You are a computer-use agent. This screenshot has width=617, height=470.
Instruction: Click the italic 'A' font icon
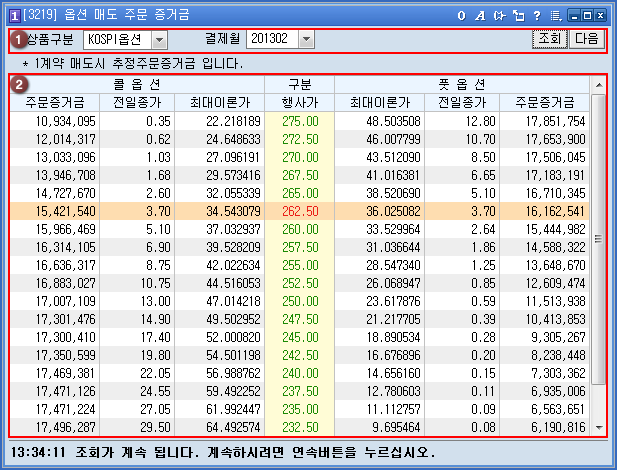tap(479, 15)
